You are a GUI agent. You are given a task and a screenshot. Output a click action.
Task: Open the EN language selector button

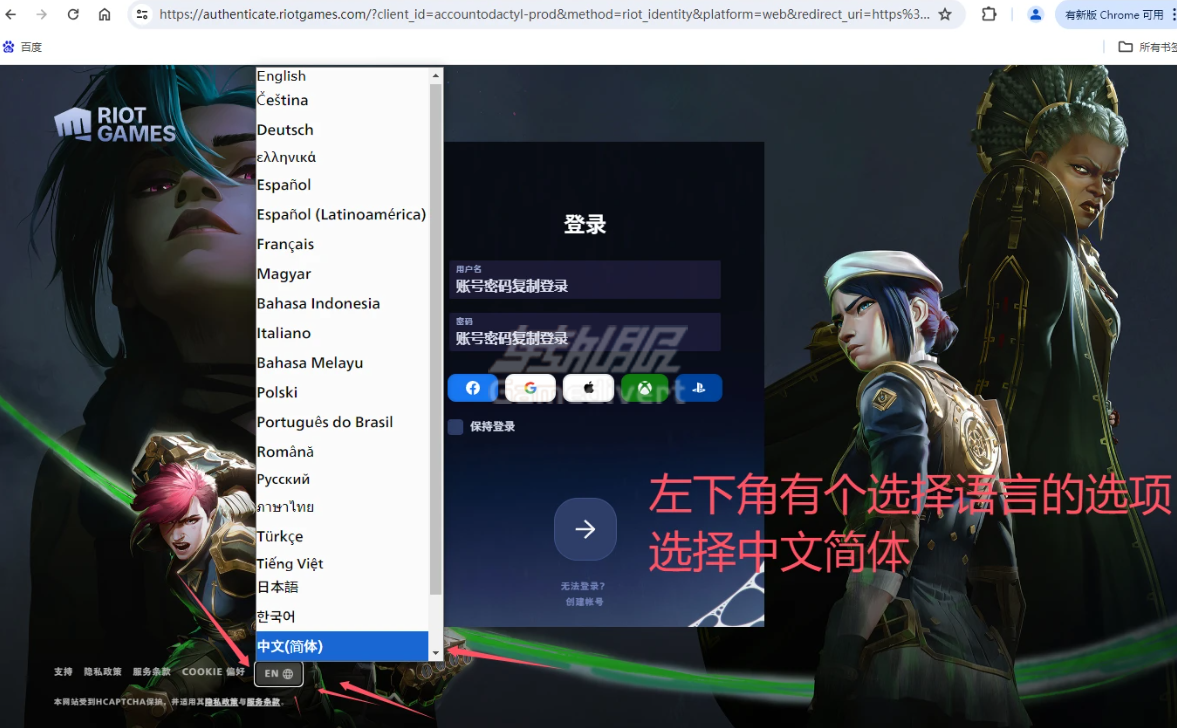click(278, 673)
